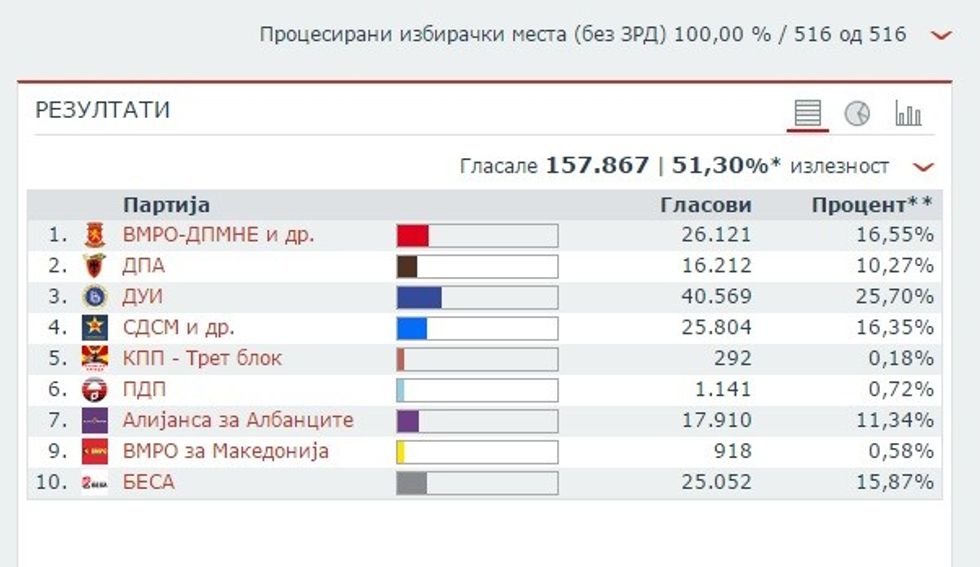
Task: Open ВМРО-ДПМНЕ и др. party link
Action: click(218, 236)
